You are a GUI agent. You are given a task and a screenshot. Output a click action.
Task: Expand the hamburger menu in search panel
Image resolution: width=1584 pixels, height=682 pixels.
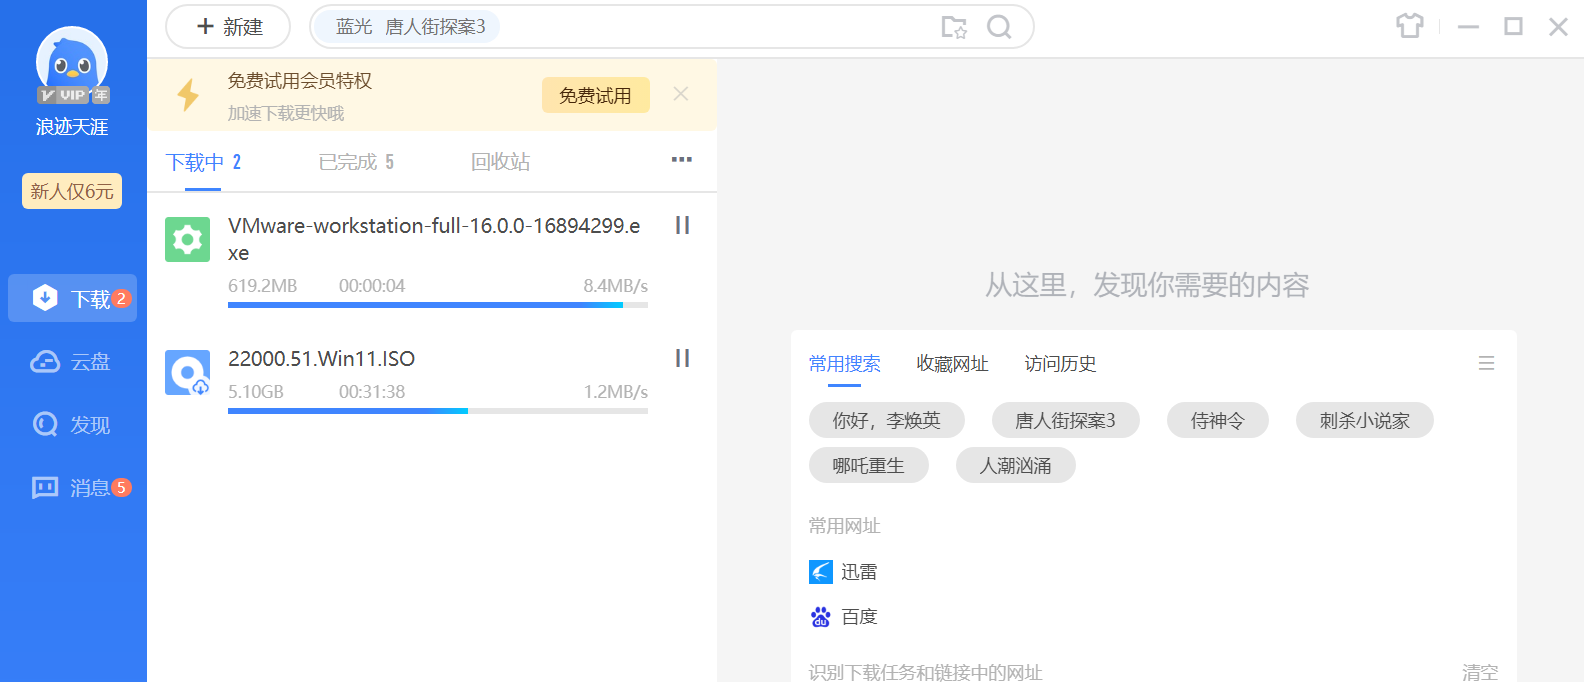coord(1486,363)
